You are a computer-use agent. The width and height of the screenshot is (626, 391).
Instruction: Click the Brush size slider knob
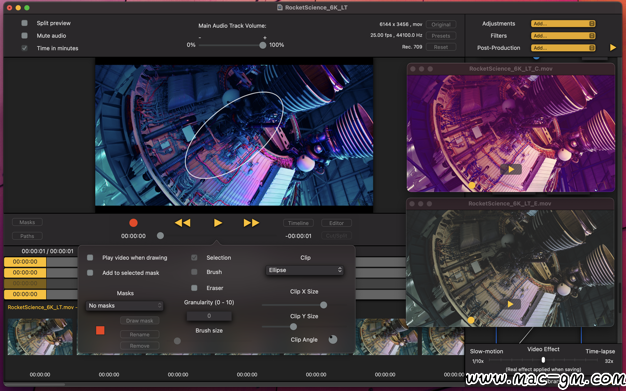(177, 341)
